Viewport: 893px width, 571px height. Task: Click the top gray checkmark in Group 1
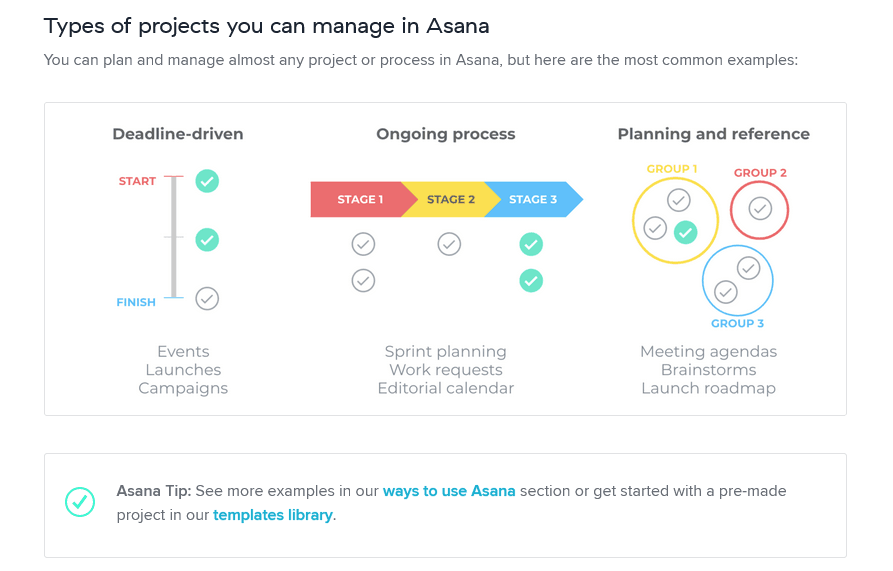(x=678, y=200)
